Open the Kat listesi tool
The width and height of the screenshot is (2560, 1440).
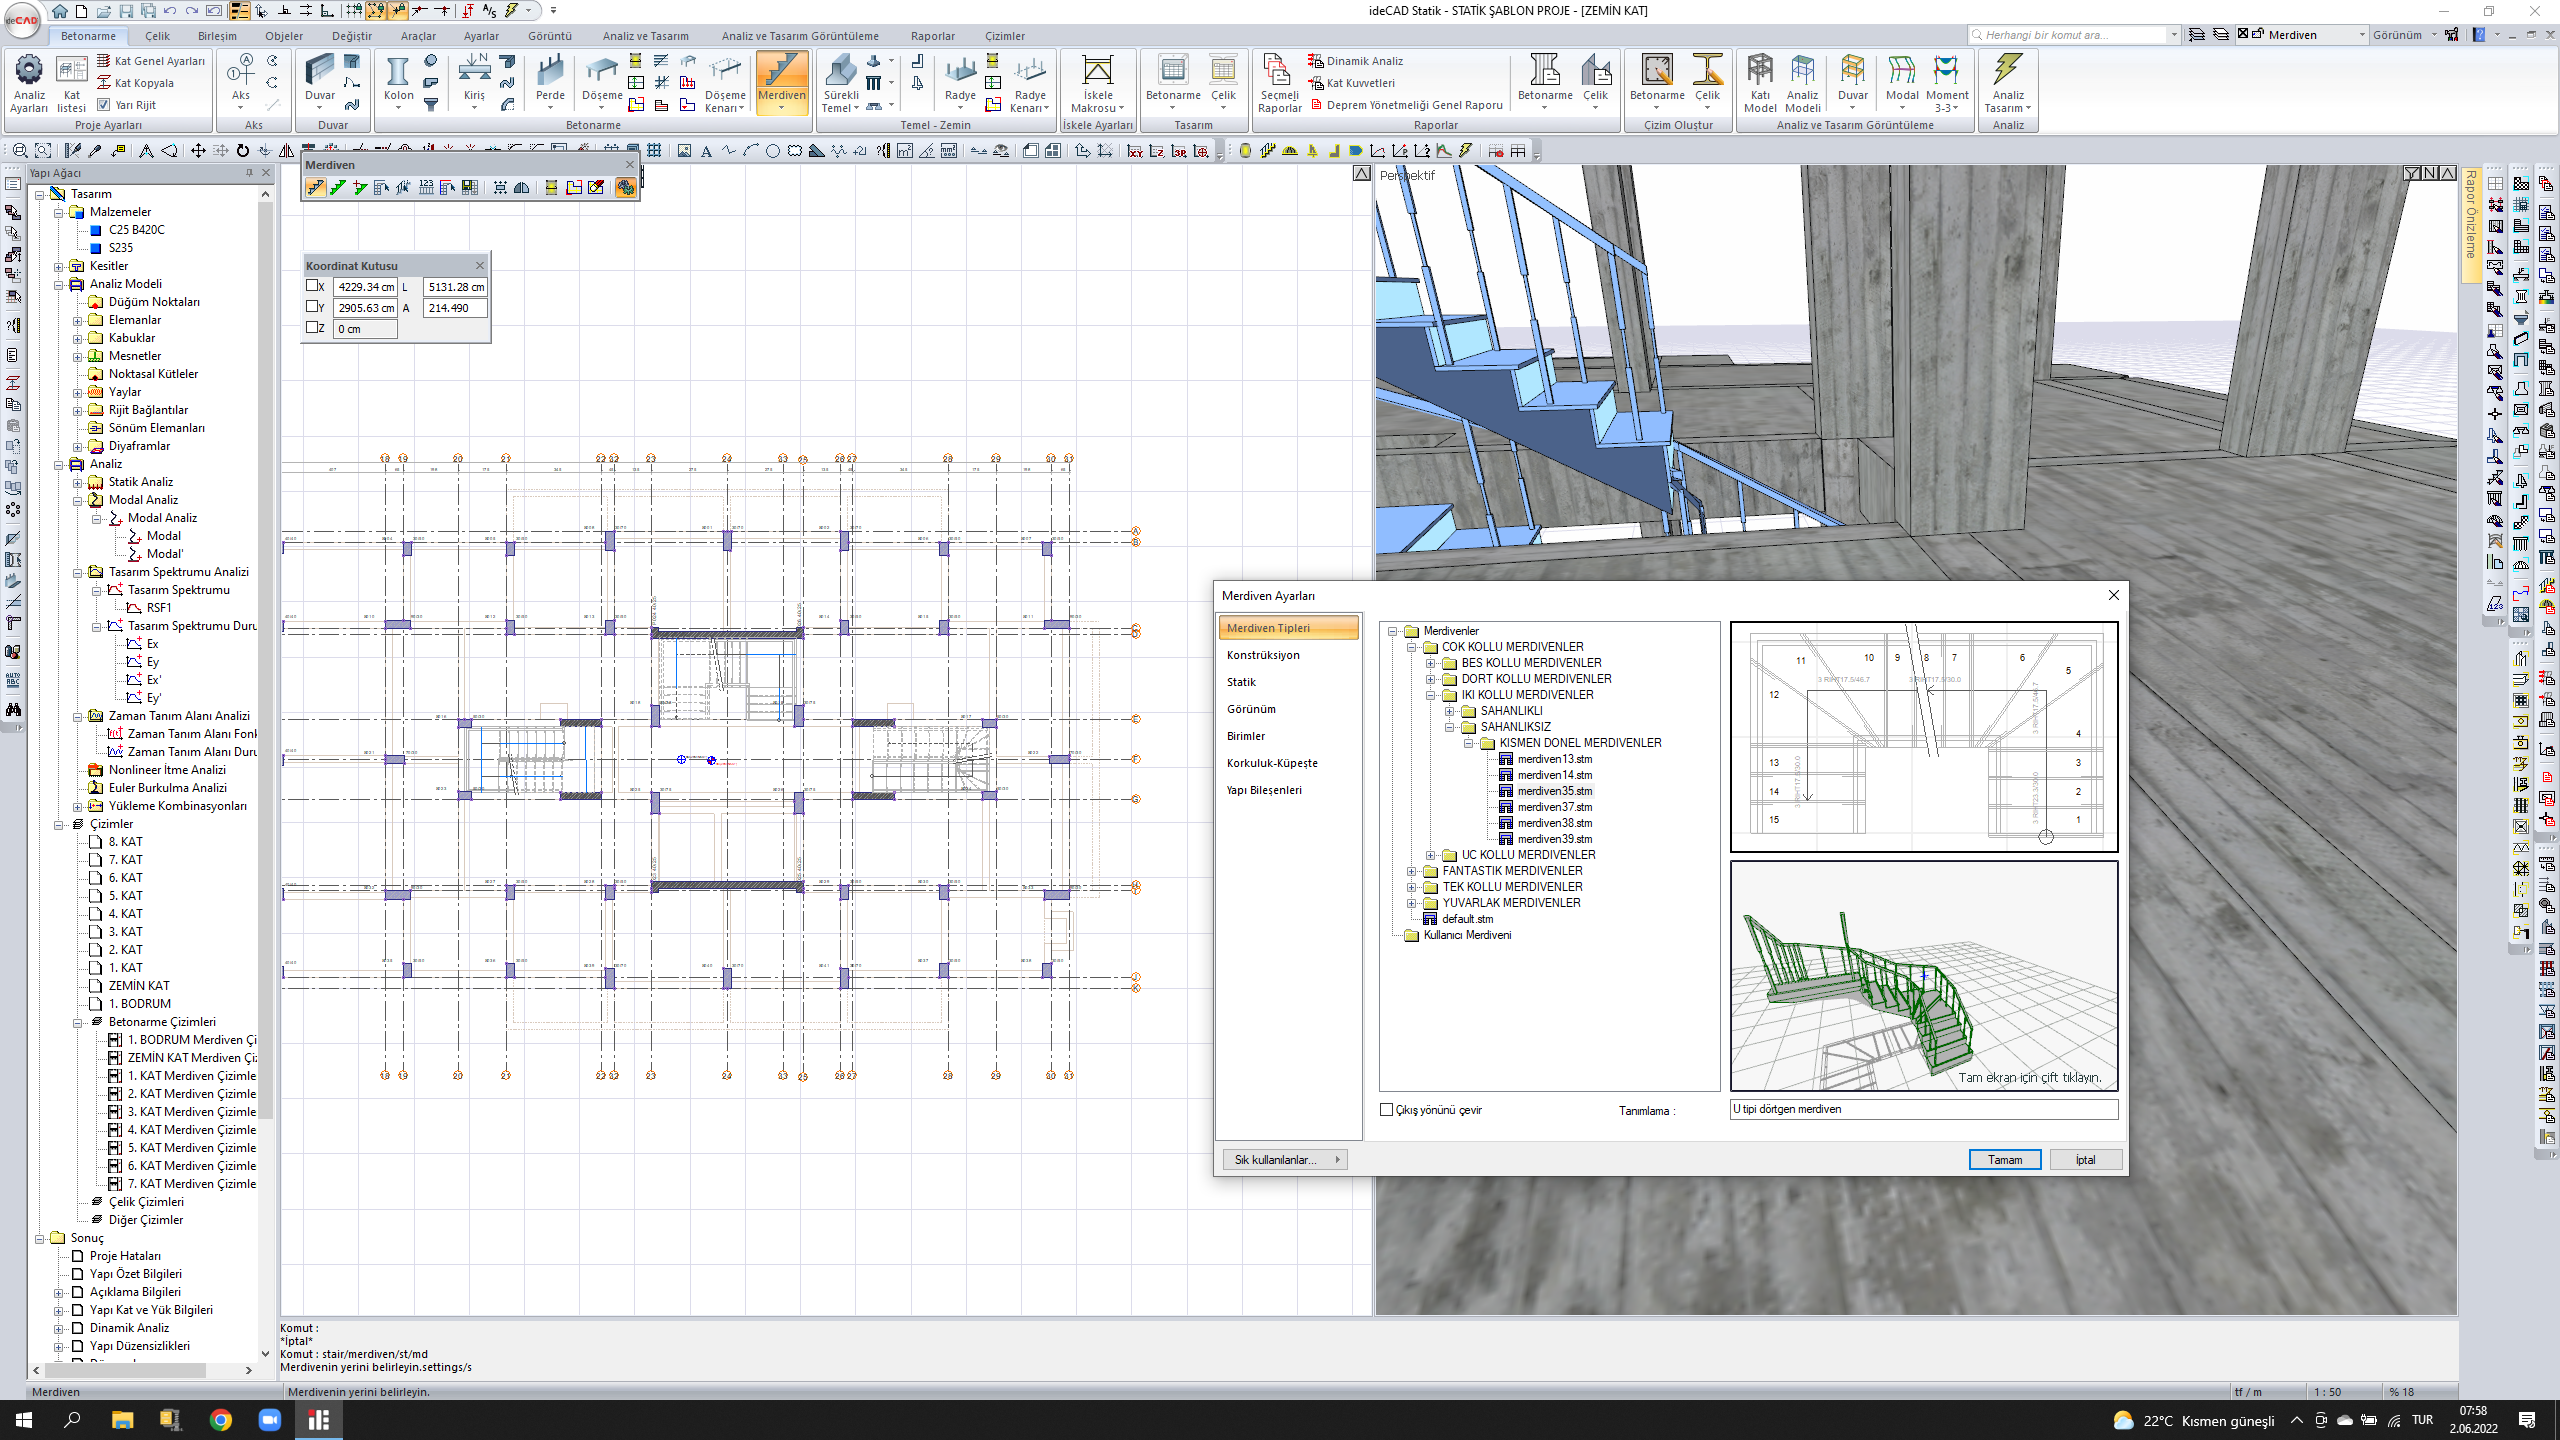point(71,84)
